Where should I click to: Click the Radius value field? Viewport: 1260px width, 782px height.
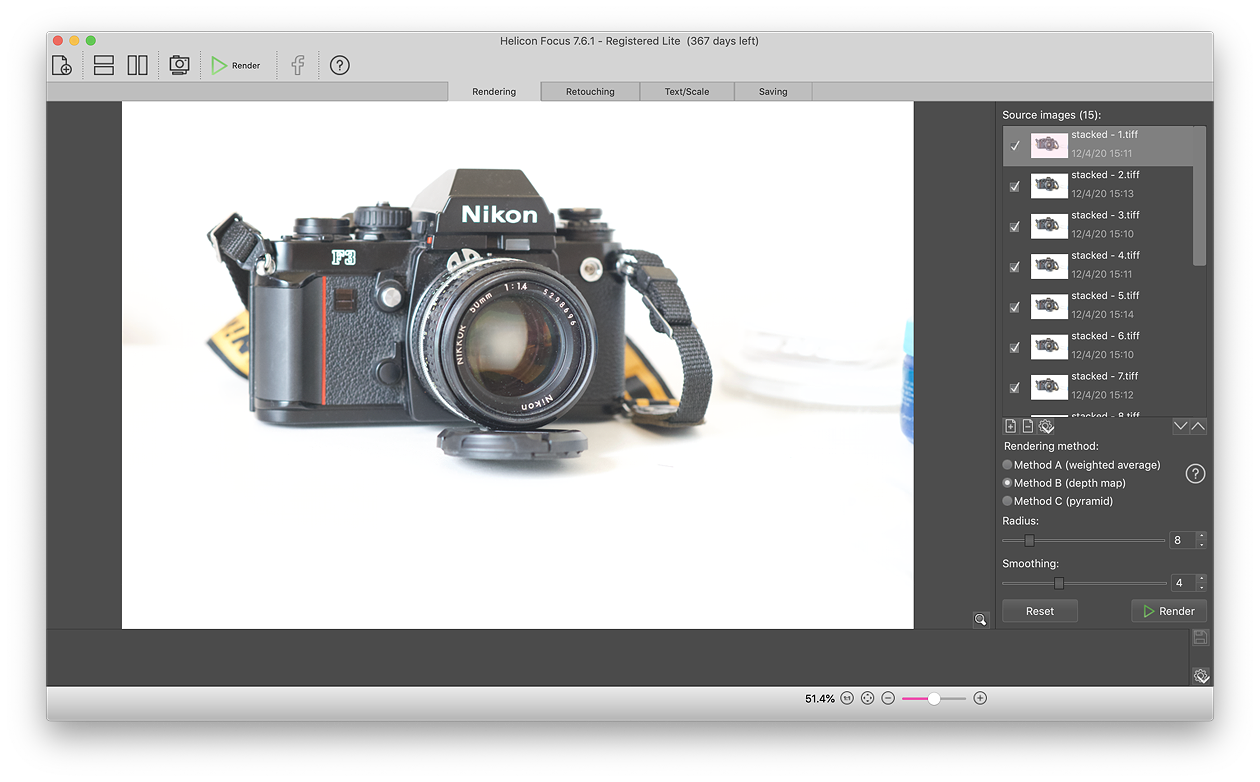pyautogui.click(x=1182, y=540)
